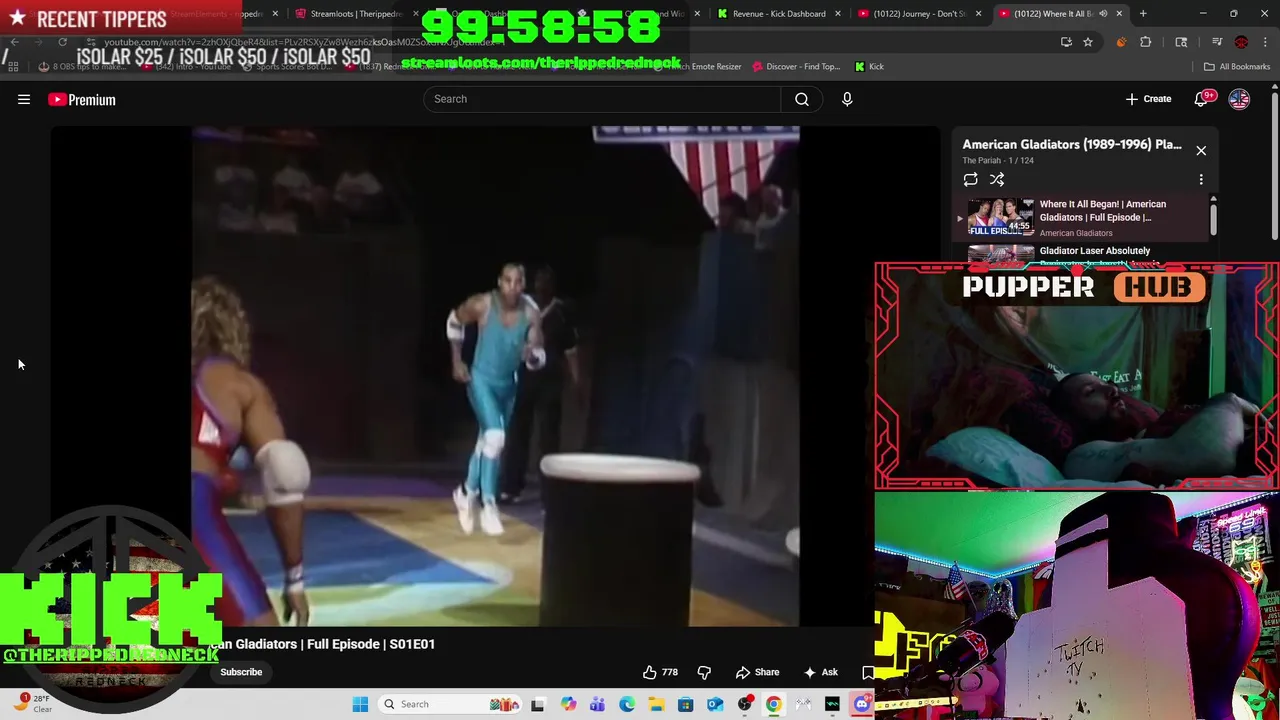Close the playlist panel

[x=1201, y=150]
